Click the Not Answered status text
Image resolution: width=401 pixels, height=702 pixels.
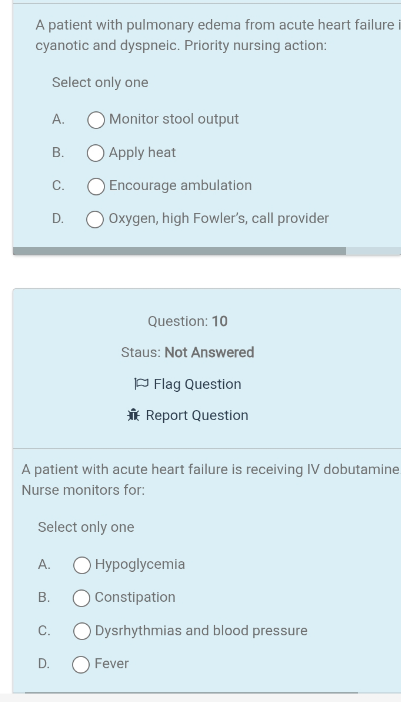(209, 352)
